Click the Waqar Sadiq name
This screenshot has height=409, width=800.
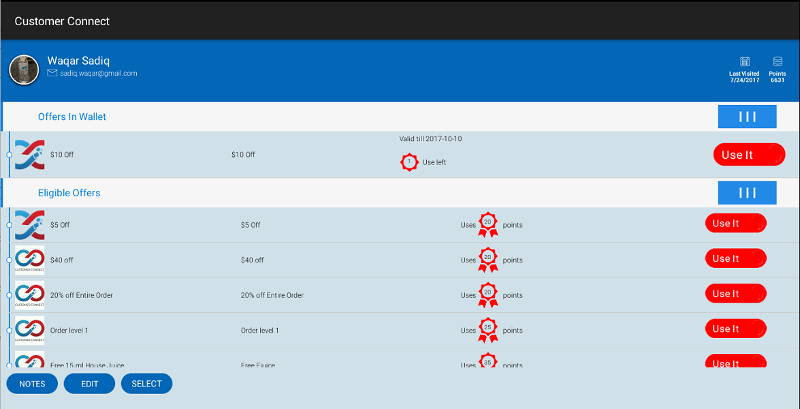[x=79, y=61]
